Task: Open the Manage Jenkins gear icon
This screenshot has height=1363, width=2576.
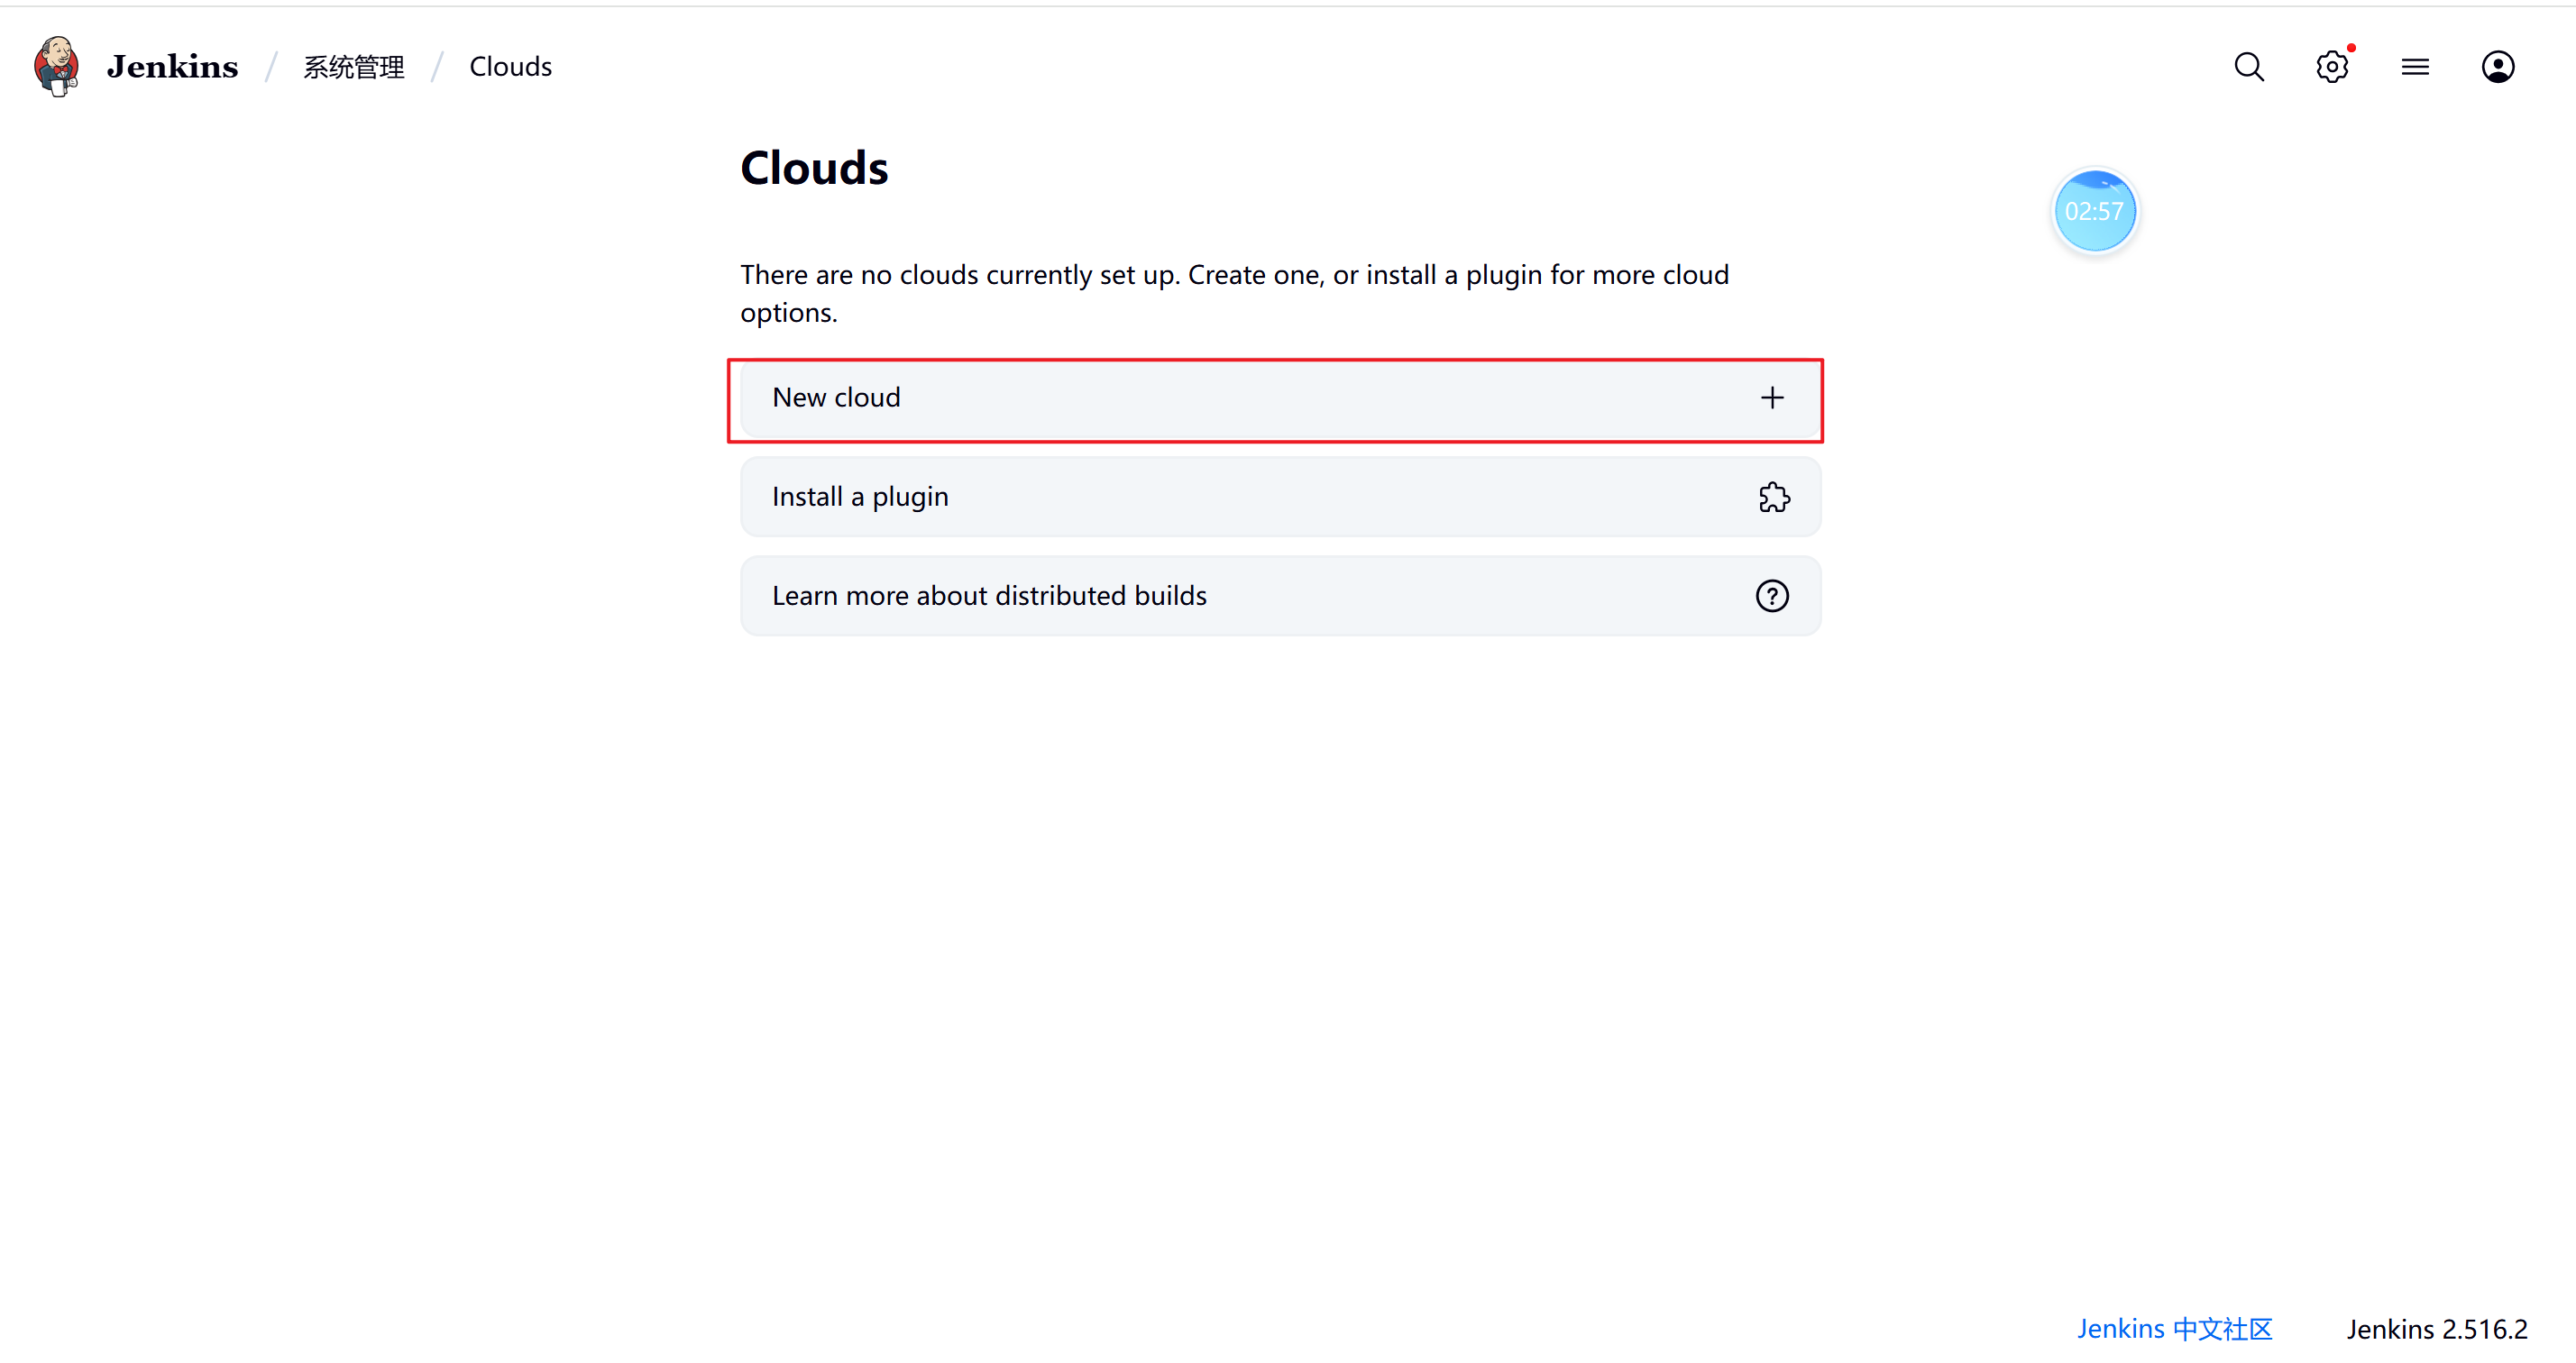Action: point(2332,67)
